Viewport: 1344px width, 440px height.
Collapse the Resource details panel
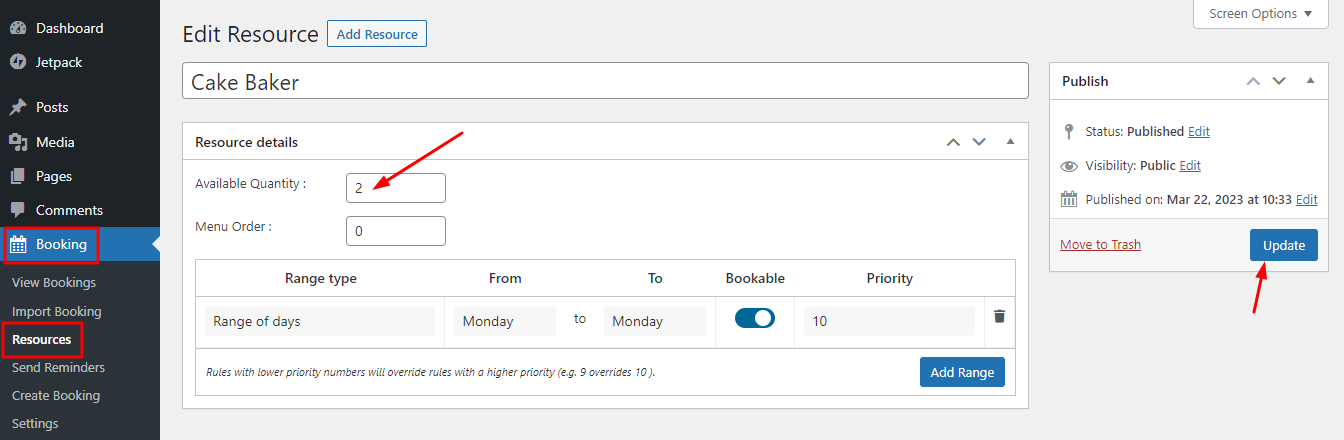(x=1010, y=142)
